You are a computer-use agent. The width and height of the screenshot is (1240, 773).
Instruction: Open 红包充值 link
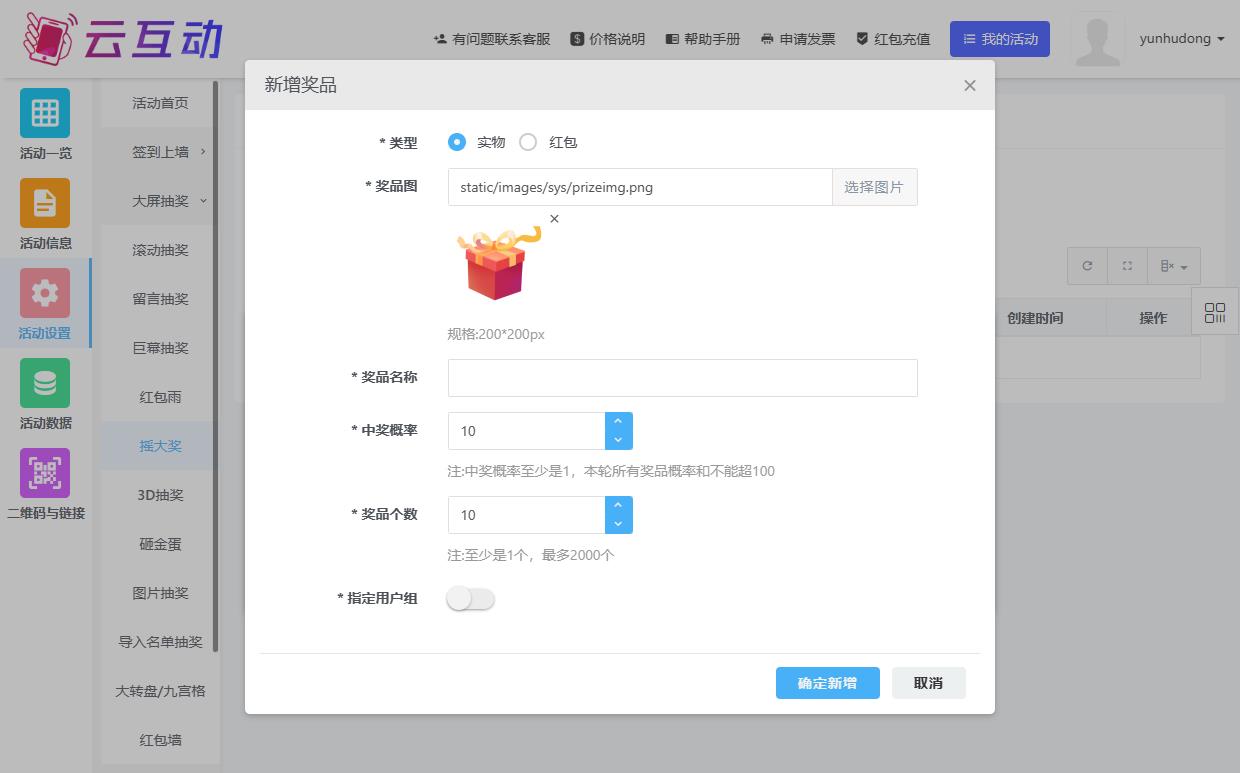click(x=892, y=39)
